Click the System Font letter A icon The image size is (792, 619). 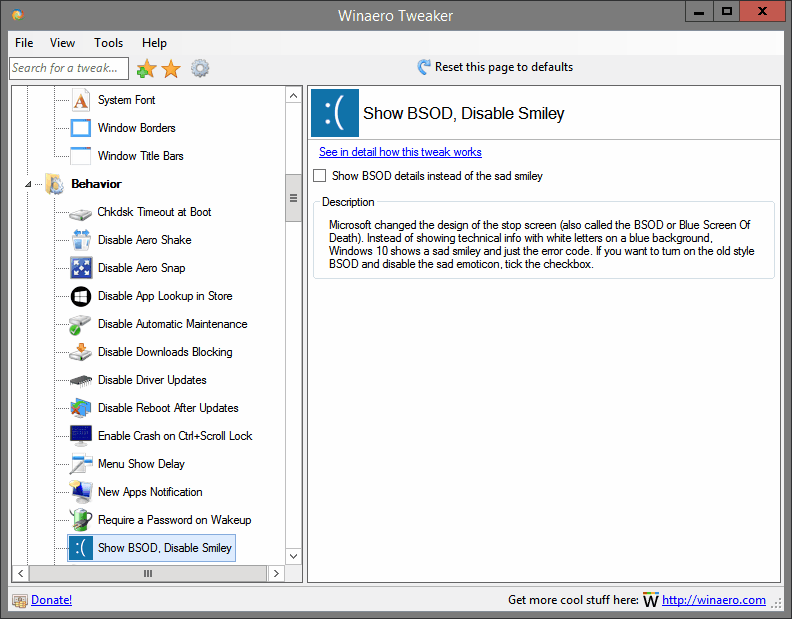81,100
